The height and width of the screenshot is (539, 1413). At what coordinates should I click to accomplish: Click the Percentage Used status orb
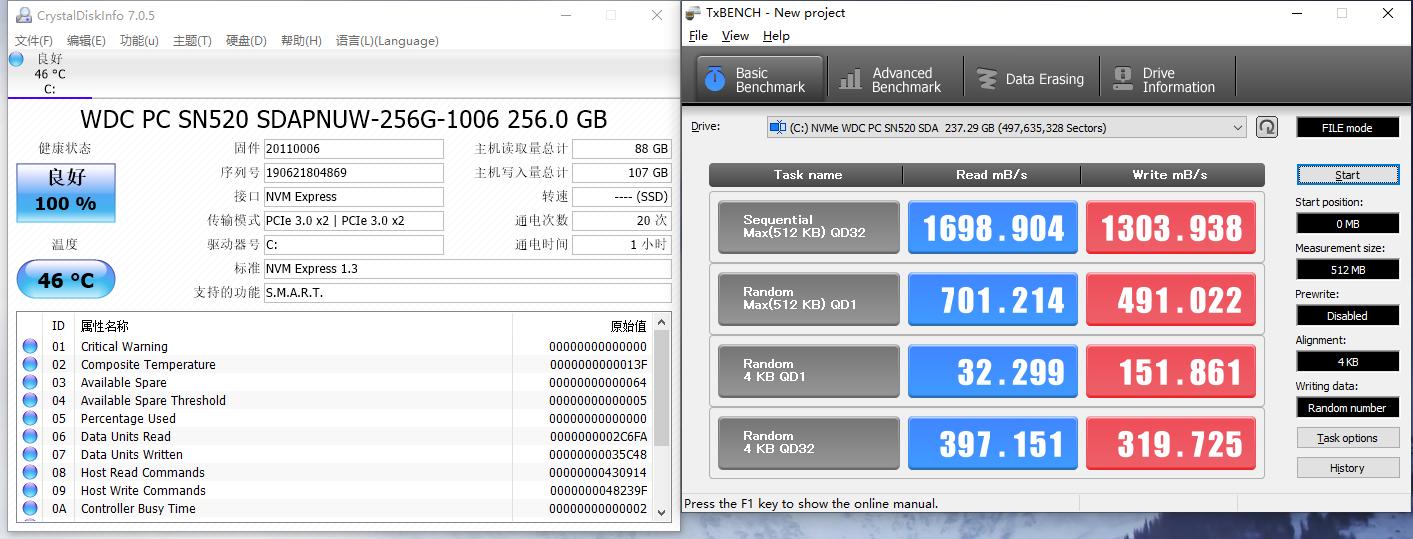click(30, 419)
